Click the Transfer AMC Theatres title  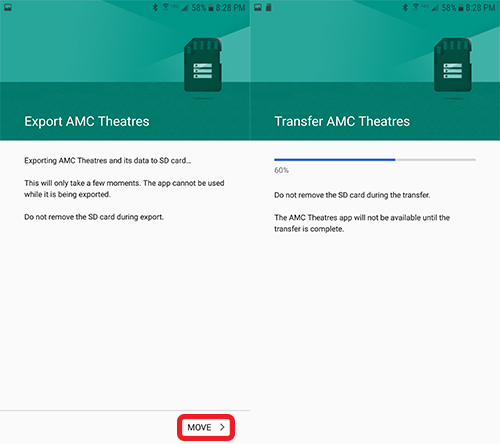pyautogui.click(x=342, y=122)
